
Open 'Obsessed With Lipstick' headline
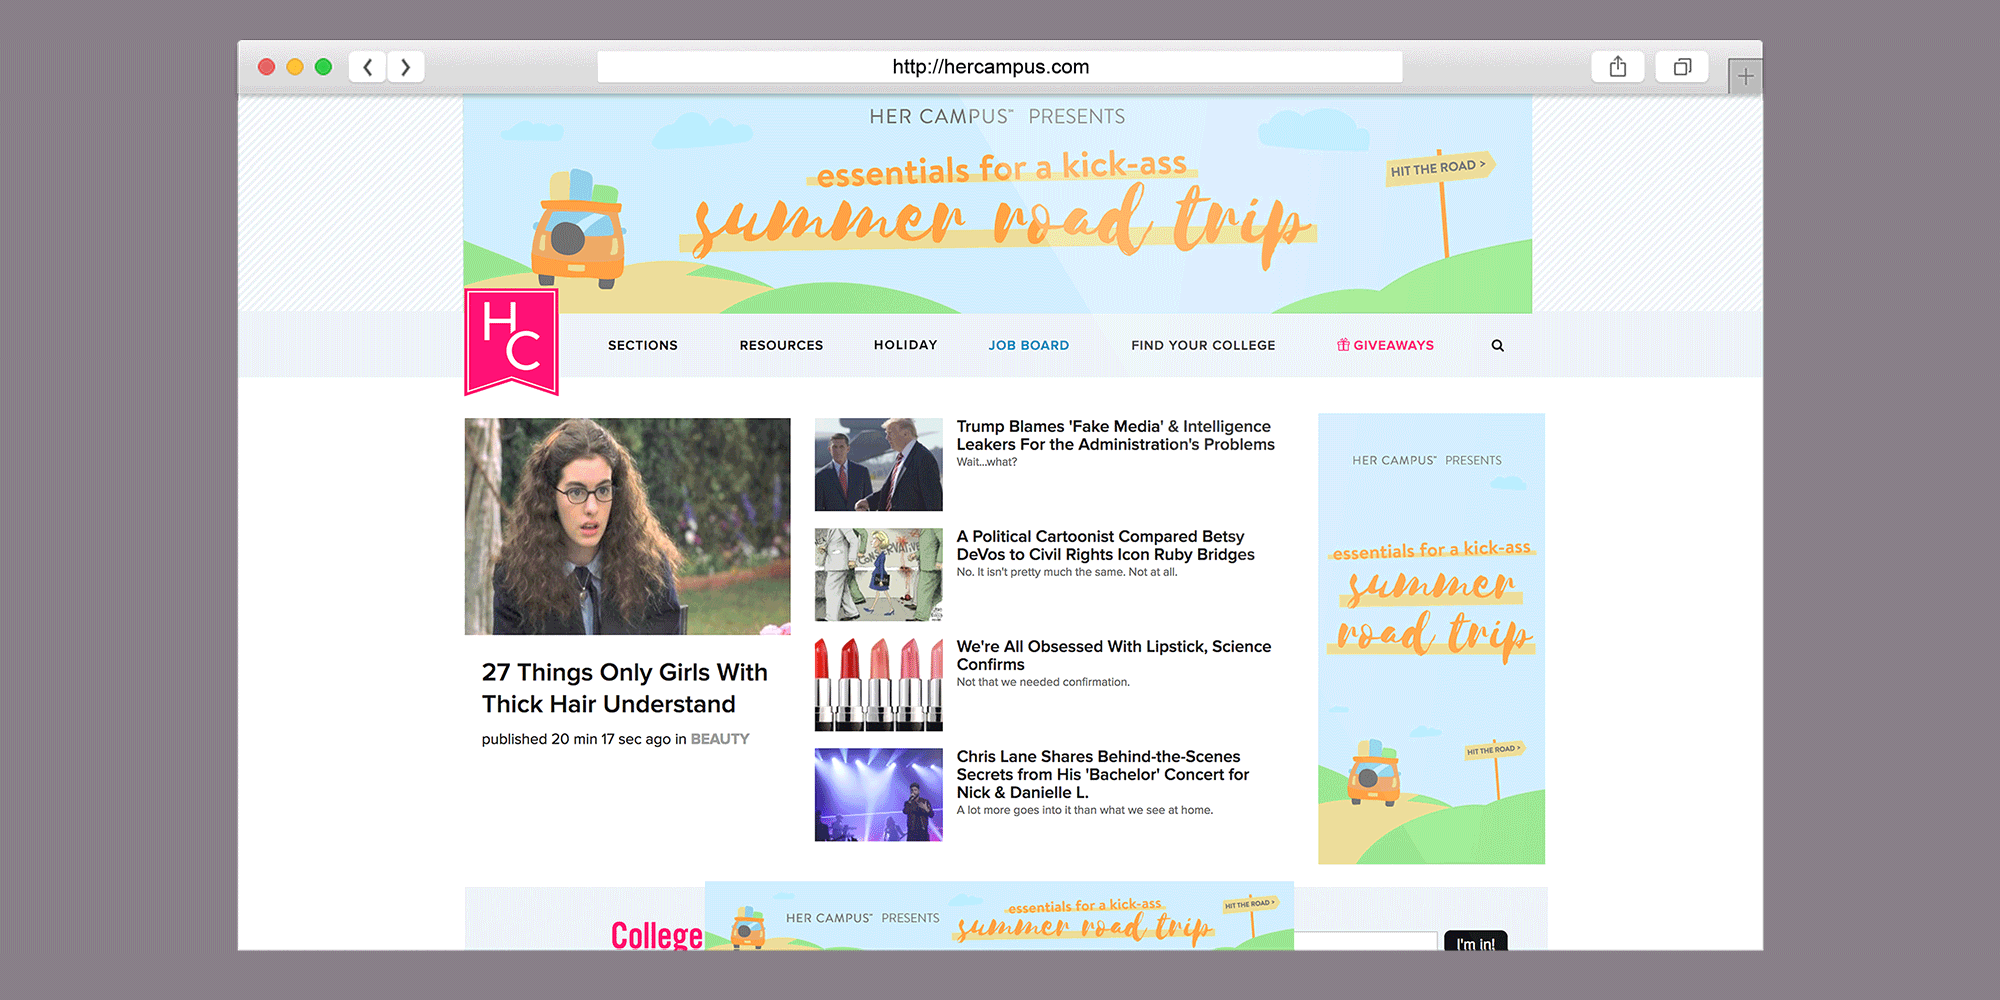tap(1113, 655)
